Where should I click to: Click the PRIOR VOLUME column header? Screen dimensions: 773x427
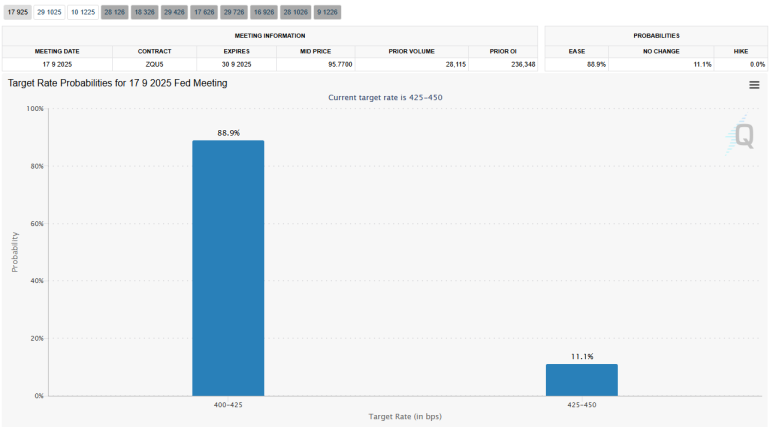coord(411,50)
